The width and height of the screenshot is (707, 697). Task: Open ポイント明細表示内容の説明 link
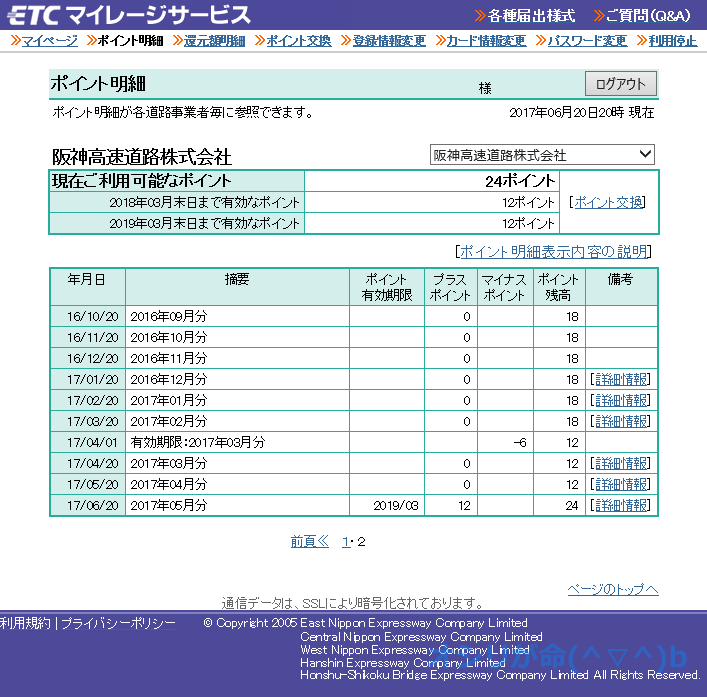coord(554,252)
